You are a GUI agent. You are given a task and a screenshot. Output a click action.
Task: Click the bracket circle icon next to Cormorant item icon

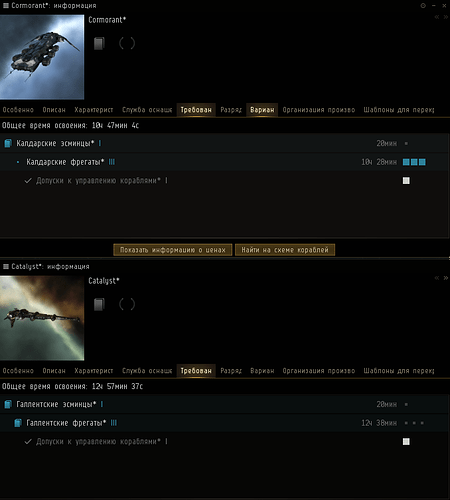click(x=127, y=43)
